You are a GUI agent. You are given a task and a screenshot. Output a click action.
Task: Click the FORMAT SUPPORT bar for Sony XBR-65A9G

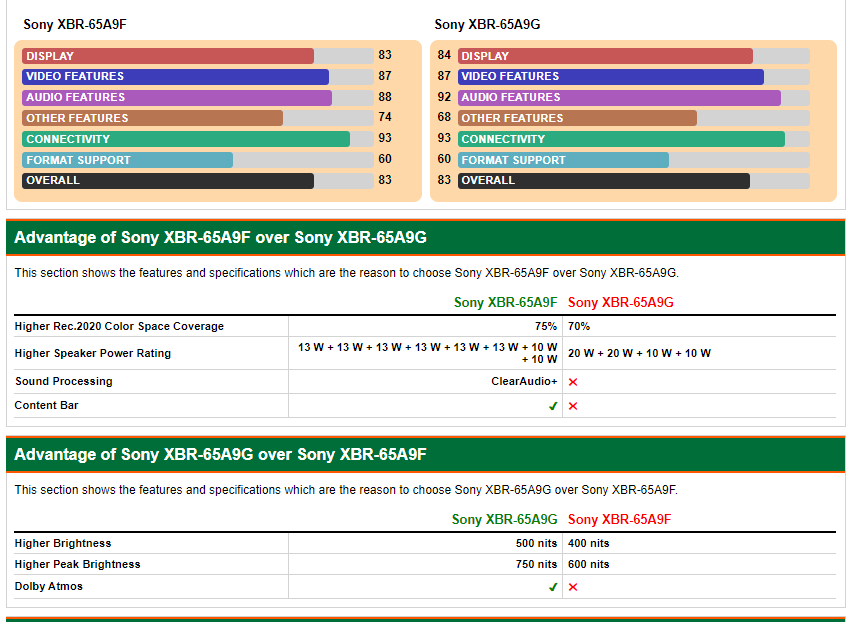point(634,160)
